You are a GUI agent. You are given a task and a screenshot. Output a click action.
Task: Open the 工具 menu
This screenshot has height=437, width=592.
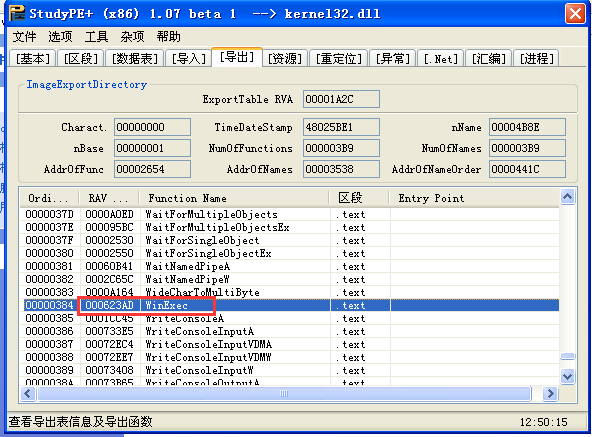click(96, 37)
